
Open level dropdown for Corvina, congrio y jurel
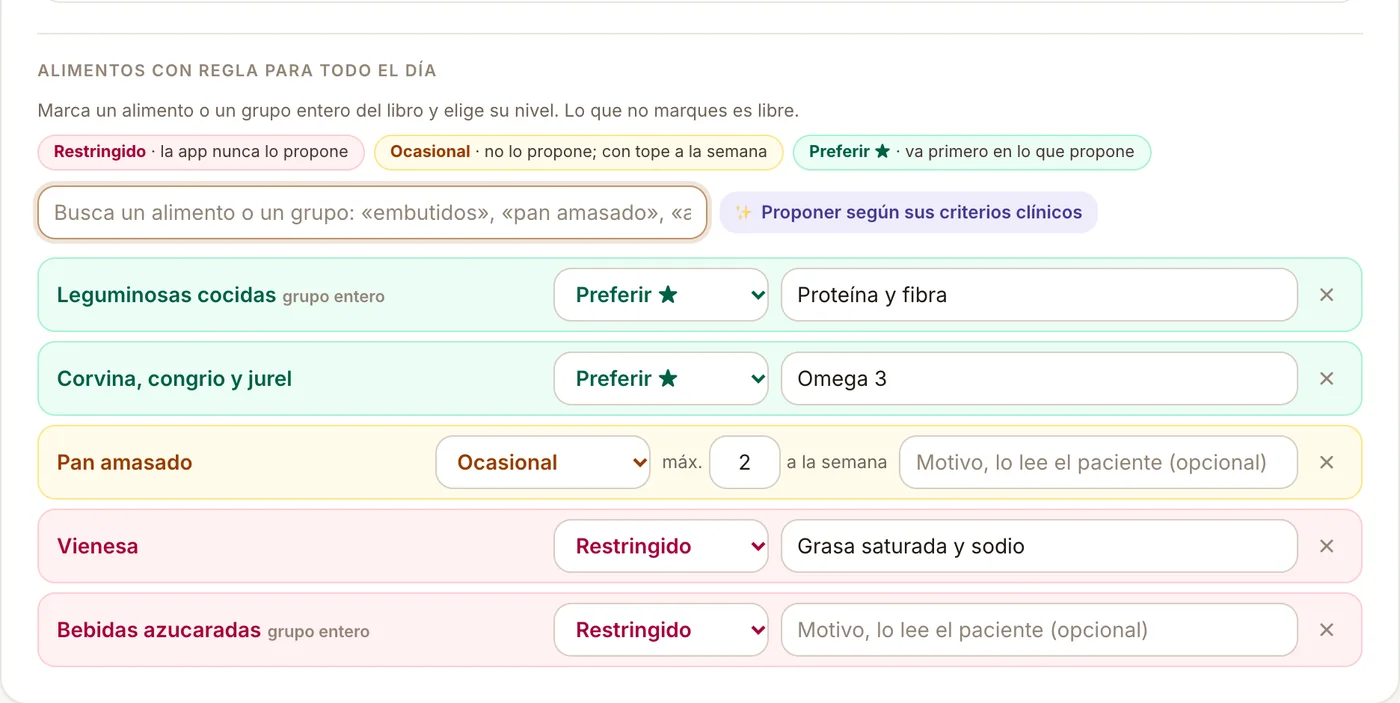661,379
